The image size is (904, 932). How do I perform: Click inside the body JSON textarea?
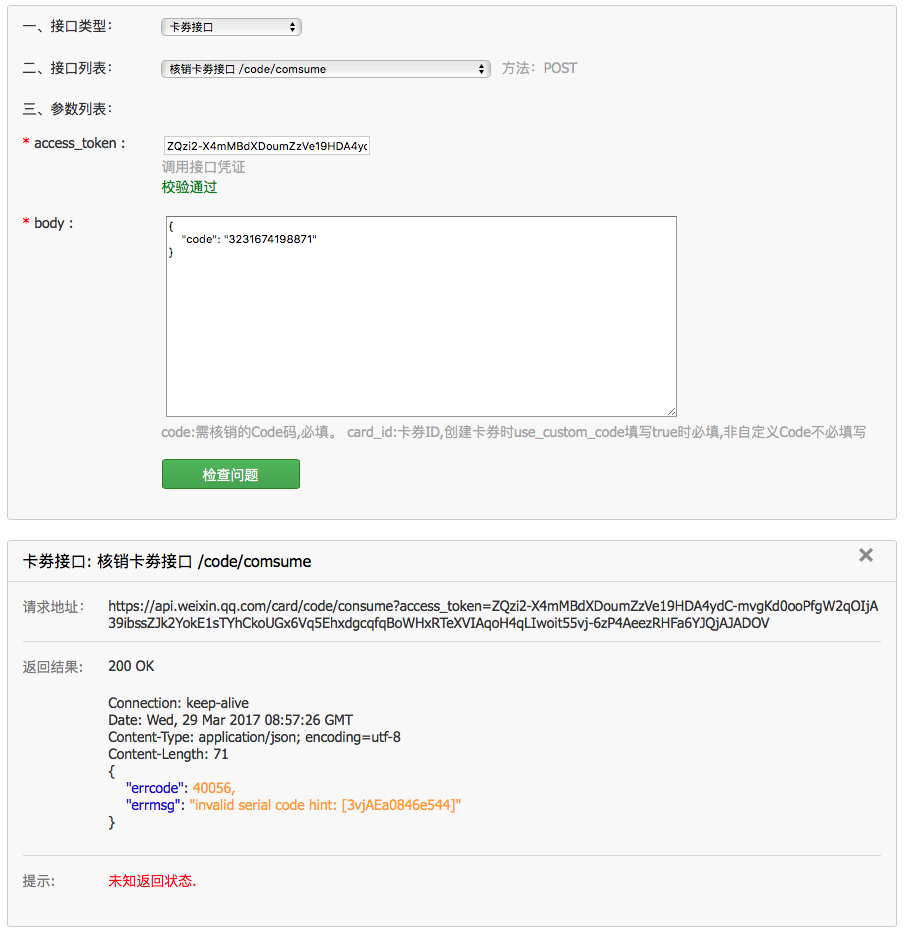(421, 316)
